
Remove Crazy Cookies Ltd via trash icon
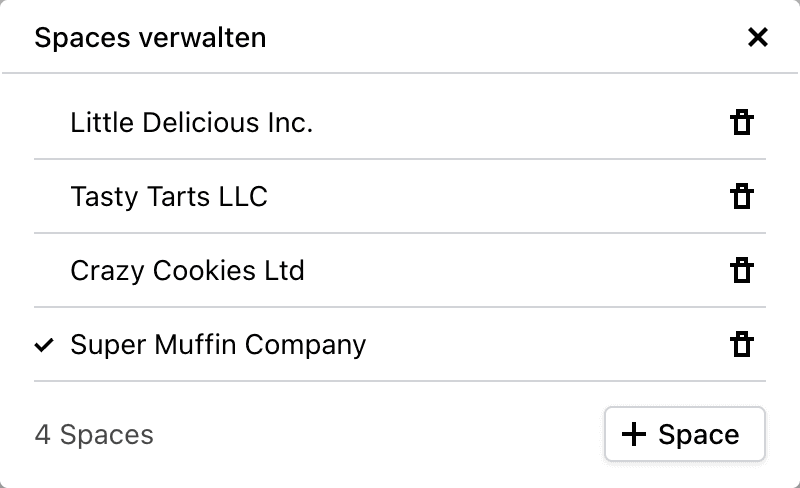tap(741, 271)
